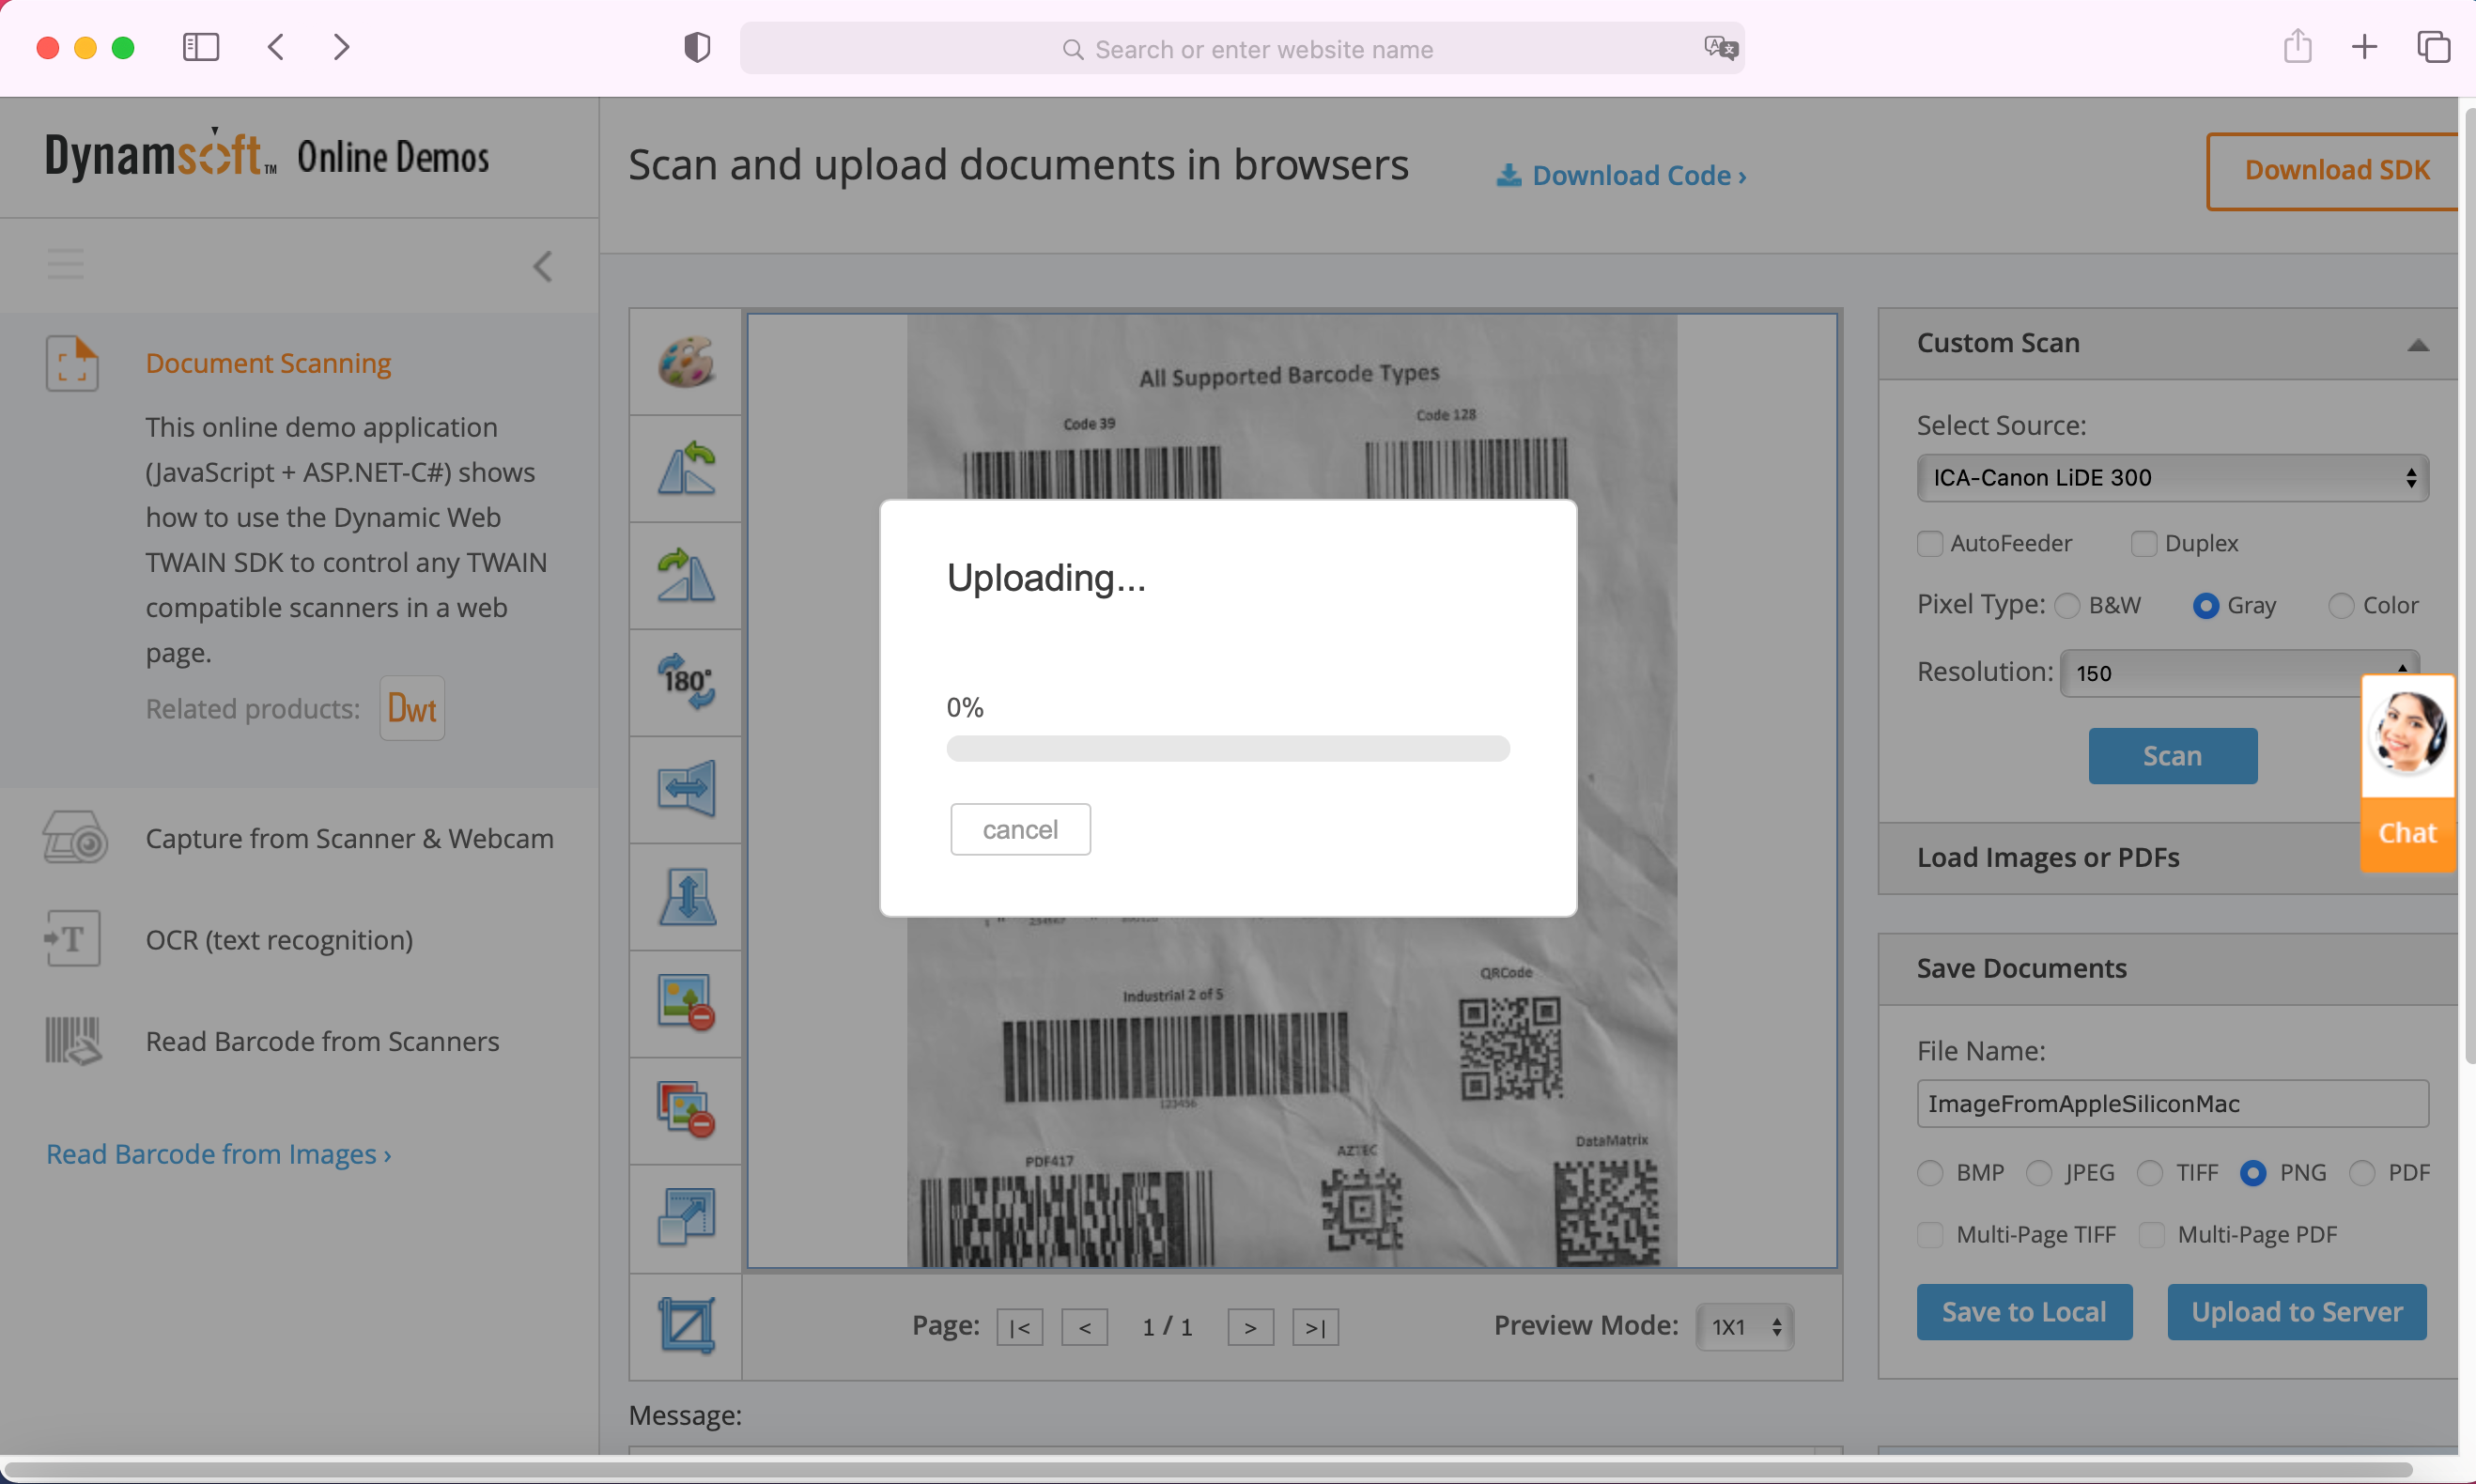Image resolution: width=2476 pixels, height=1484 pixels.
Task: Rotate image 180 degrees
Action: click(686, 683)
